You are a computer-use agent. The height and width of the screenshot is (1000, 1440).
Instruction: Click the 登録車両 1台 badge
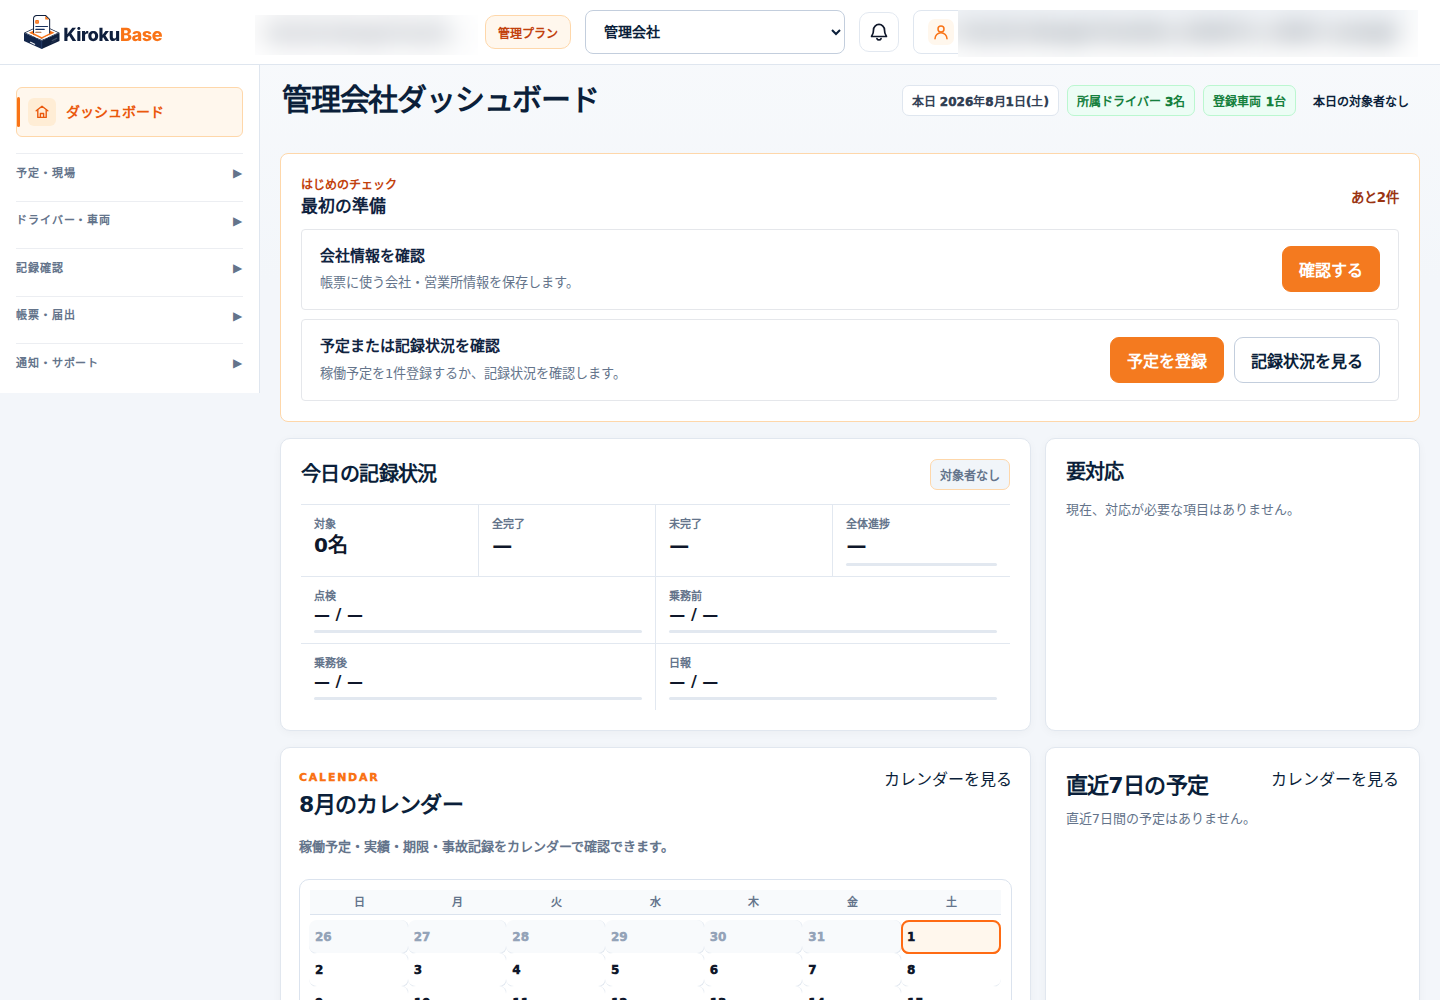[1249, 101]
